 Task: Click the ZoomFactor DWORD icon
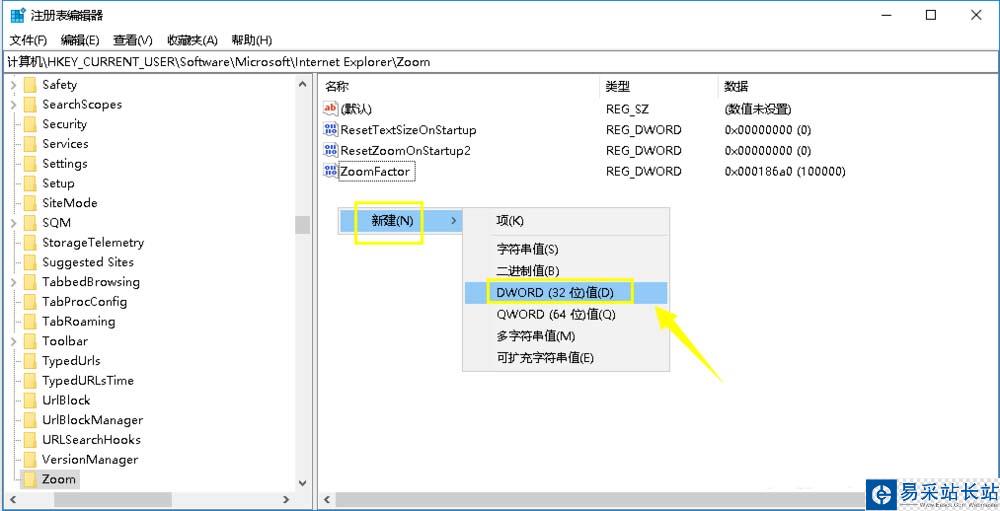330,171
